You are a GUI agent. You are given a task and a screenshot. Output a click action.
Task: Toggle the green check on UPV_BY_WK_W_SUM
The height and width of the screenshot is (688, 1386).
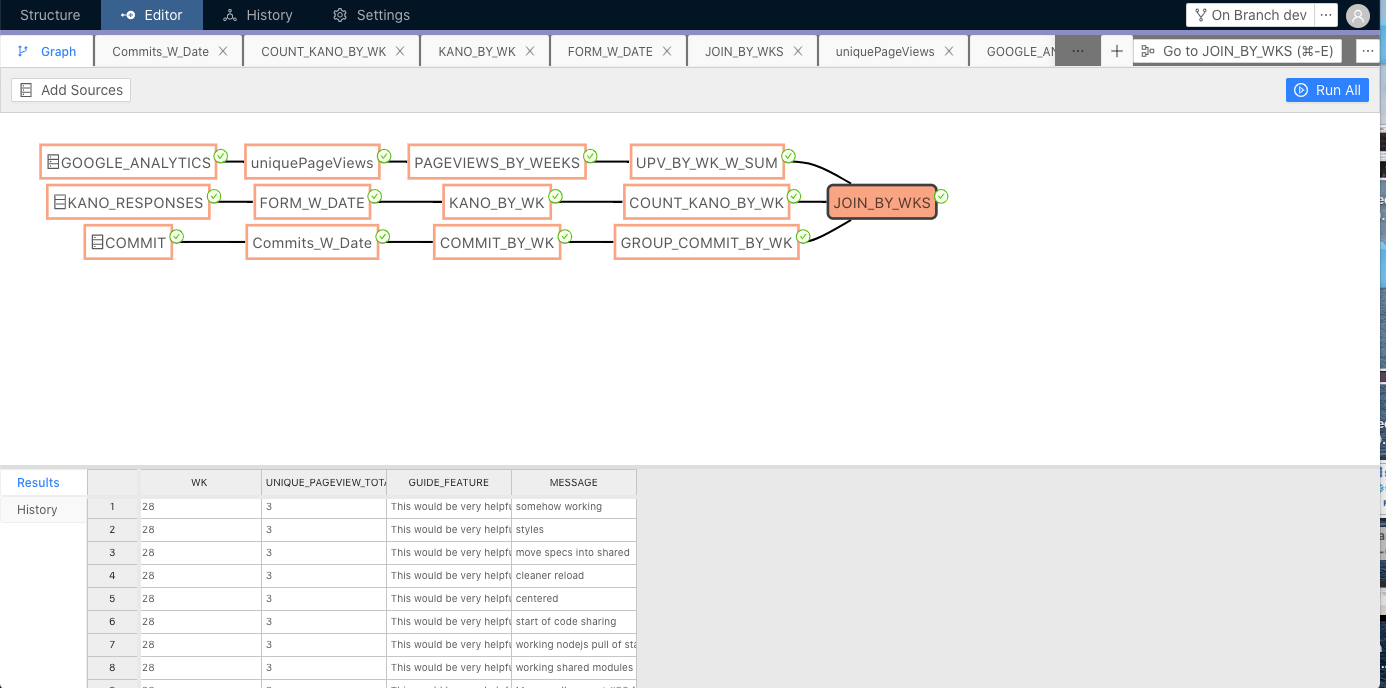(x=789, y=156)
